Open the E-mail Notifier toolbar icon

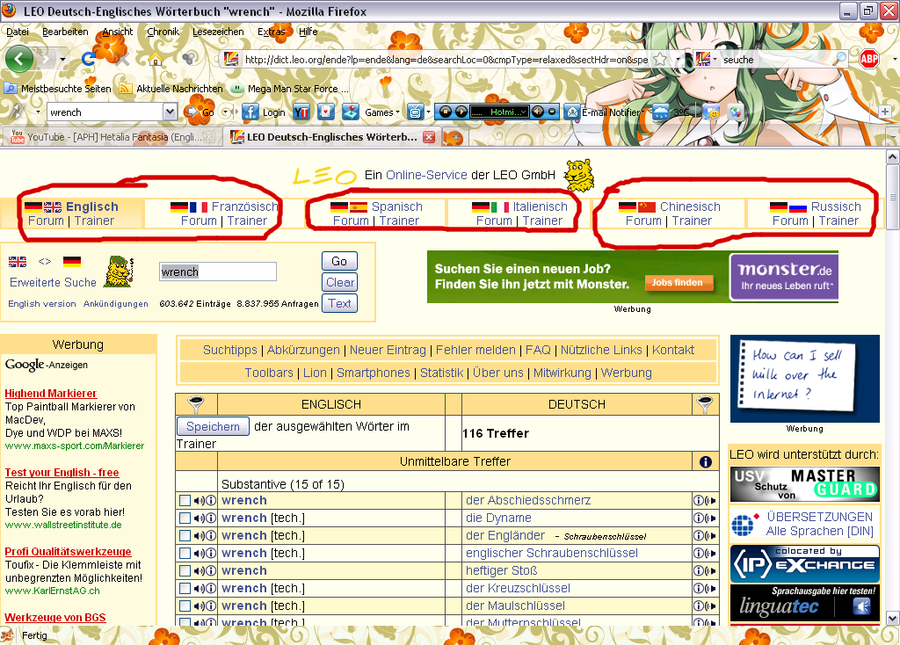pos(572,112)
